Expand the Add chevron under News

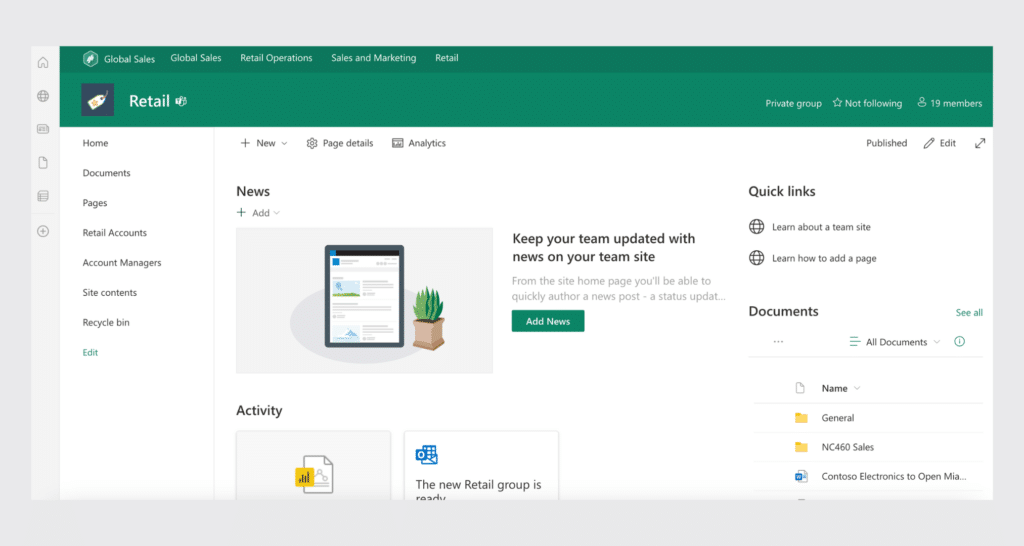277,213
